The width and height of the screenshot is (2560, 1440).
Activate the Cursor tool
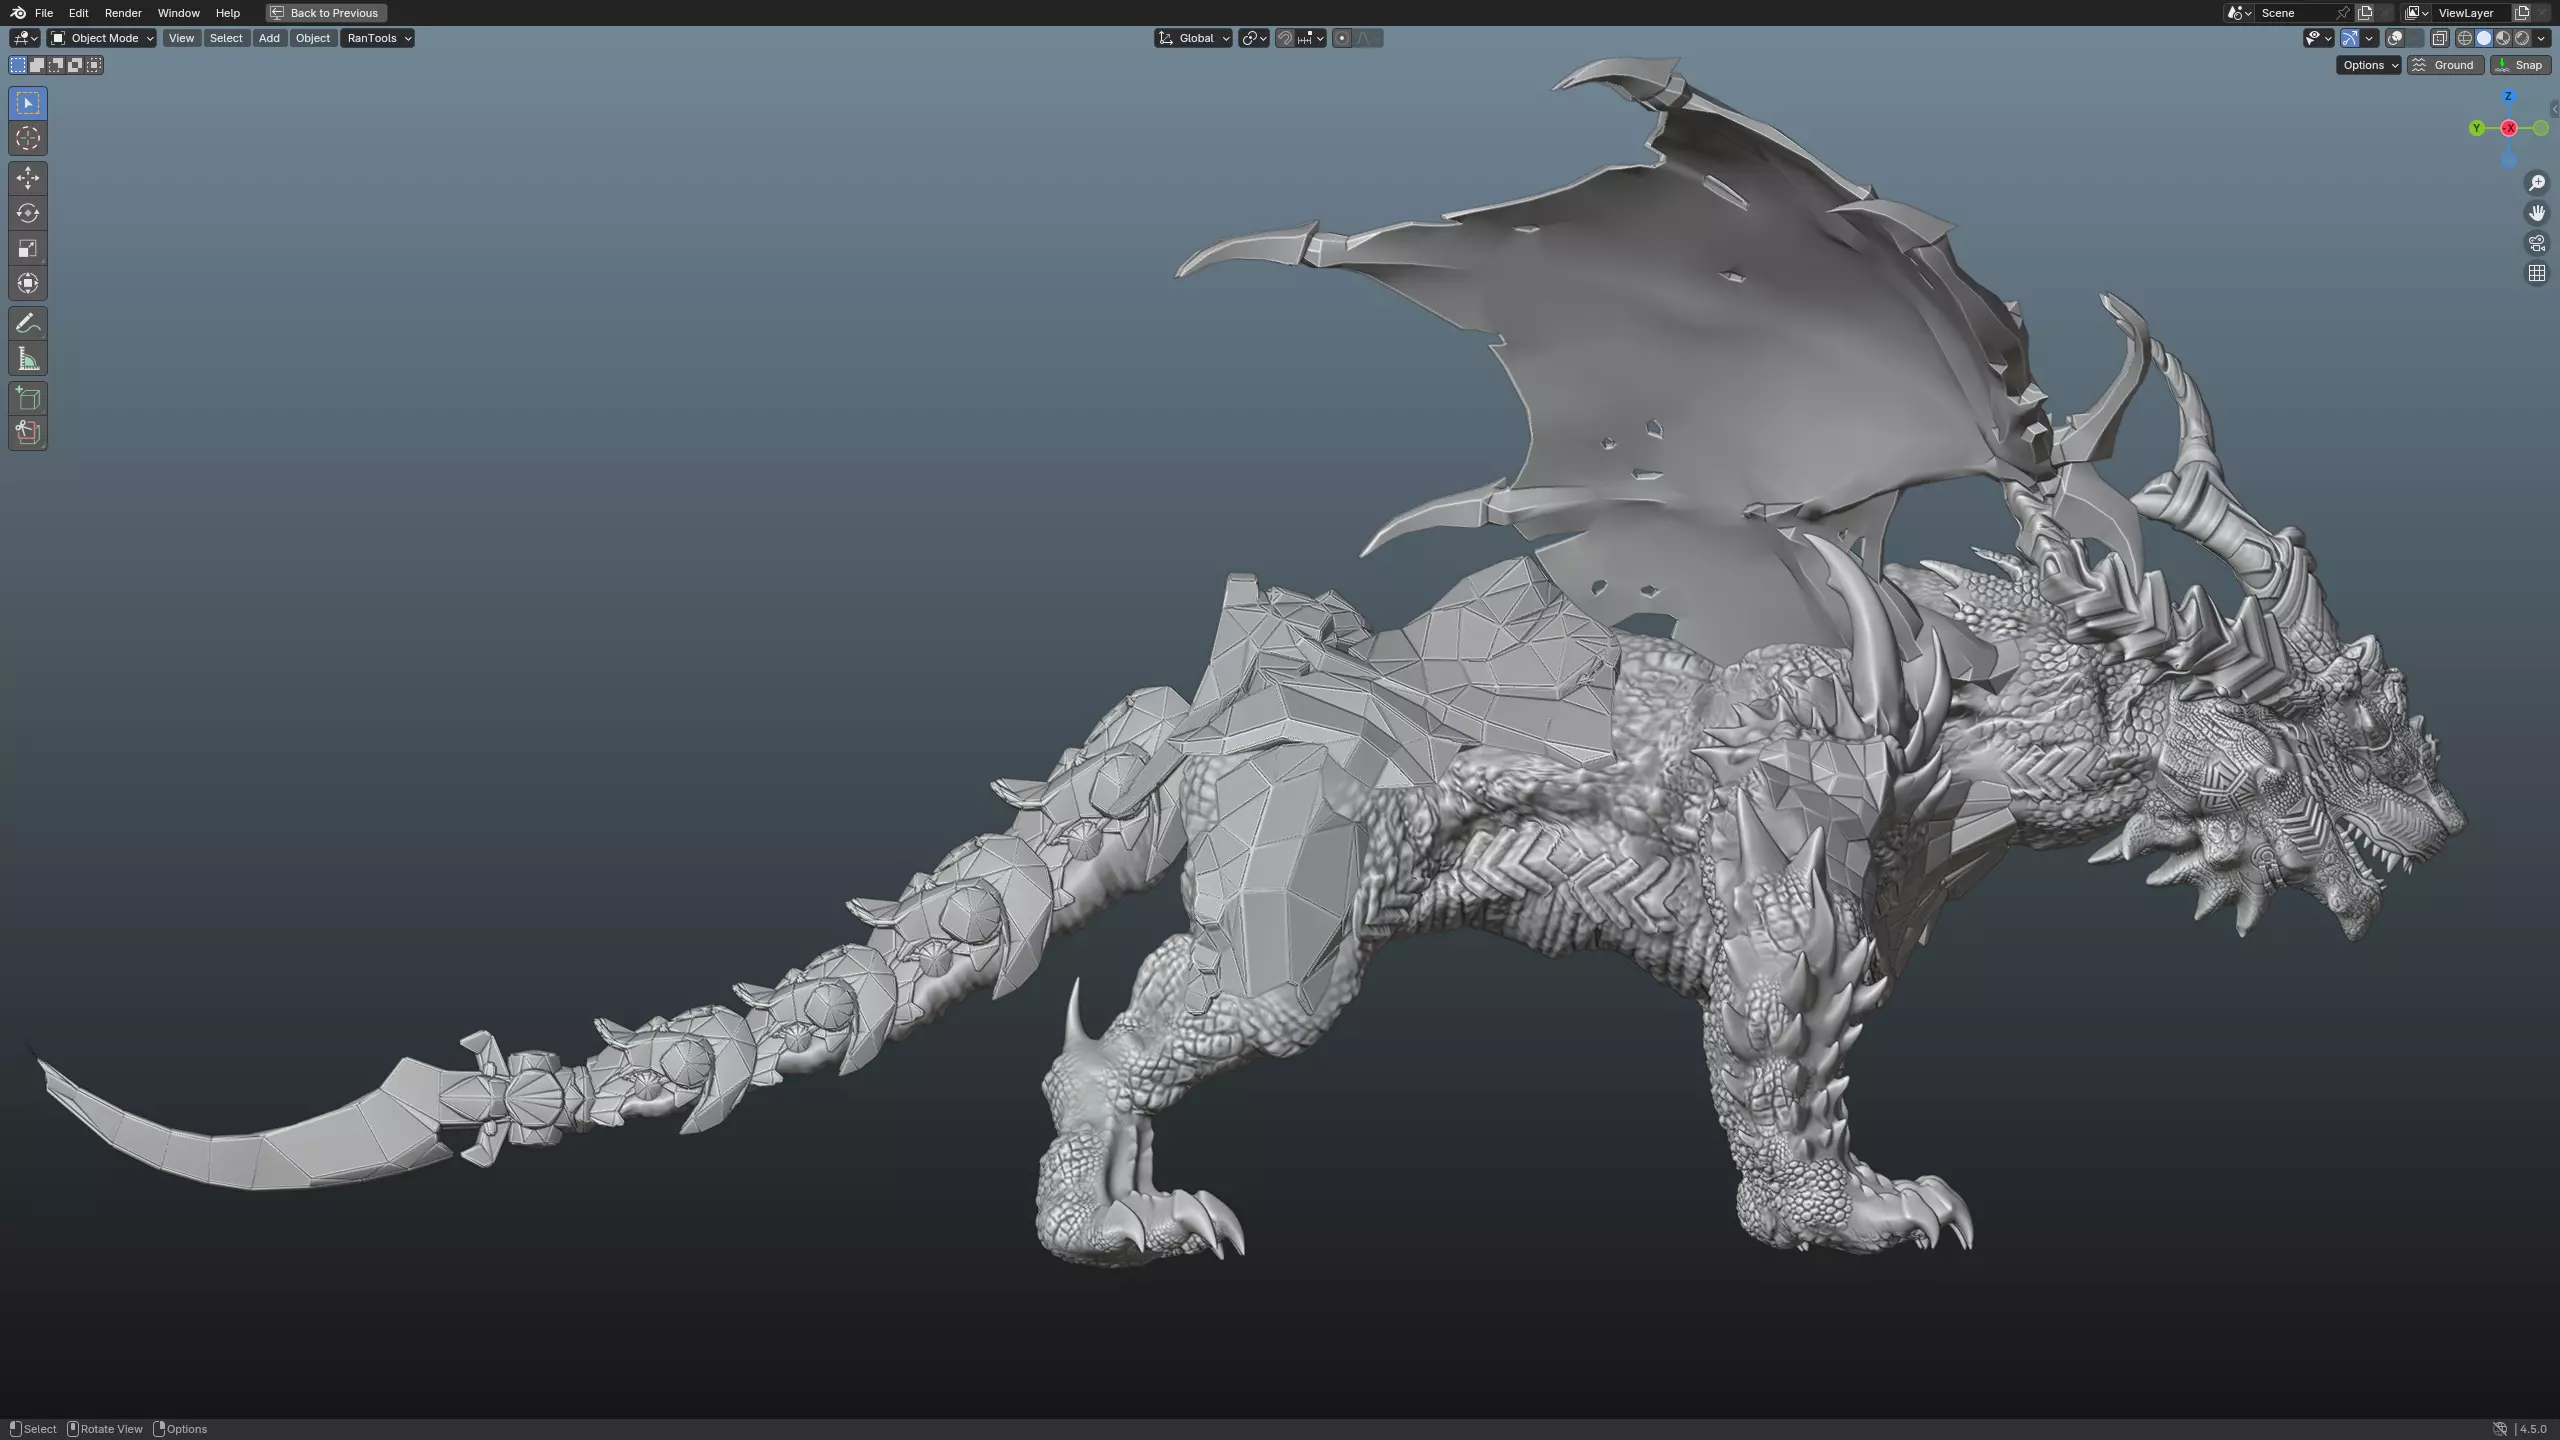(28, 138)
